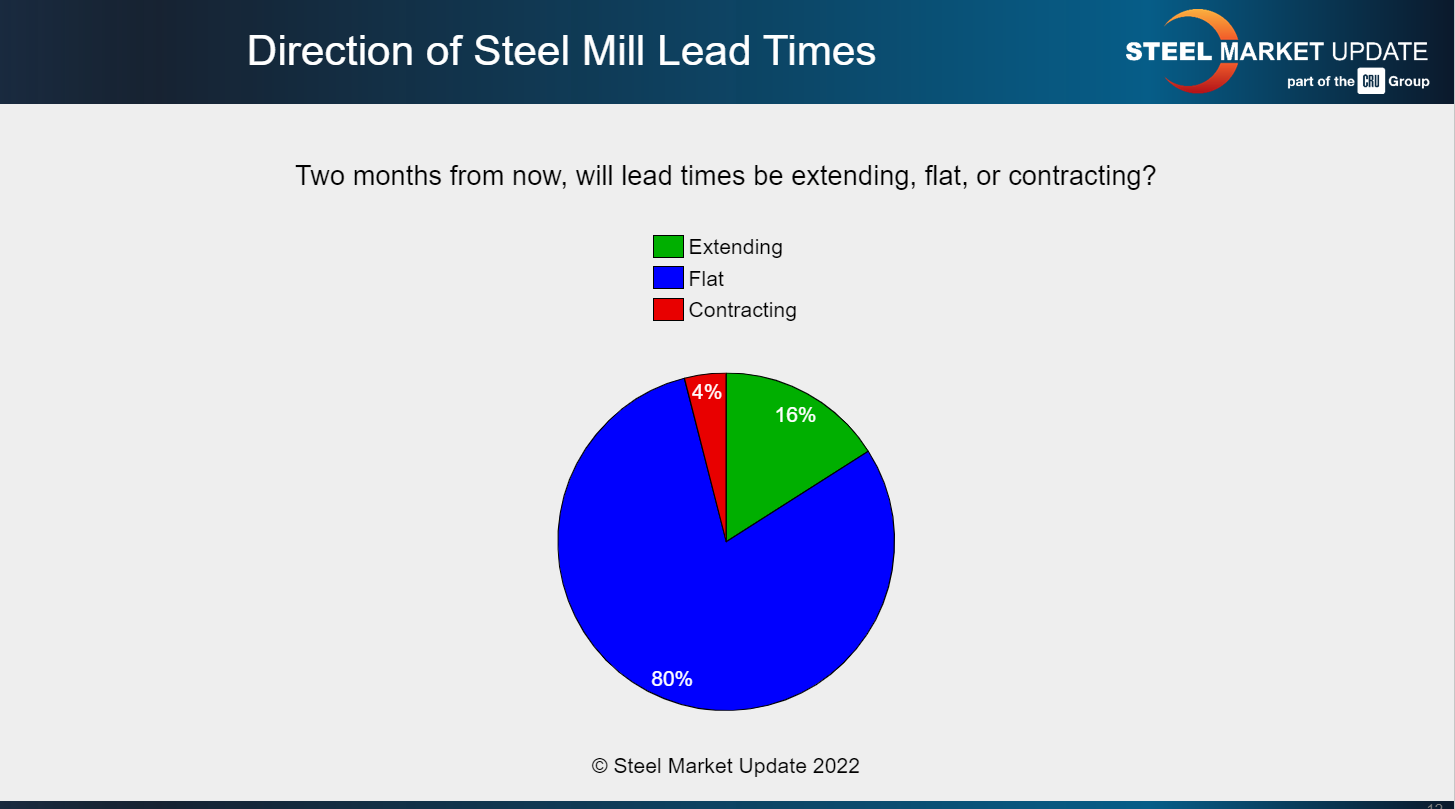This screenshot has height=809, width=1455.
Task: Click the slide title Direction of Steel Mill Lead Times
Action: pyautogui.click(x=561, y=51)
